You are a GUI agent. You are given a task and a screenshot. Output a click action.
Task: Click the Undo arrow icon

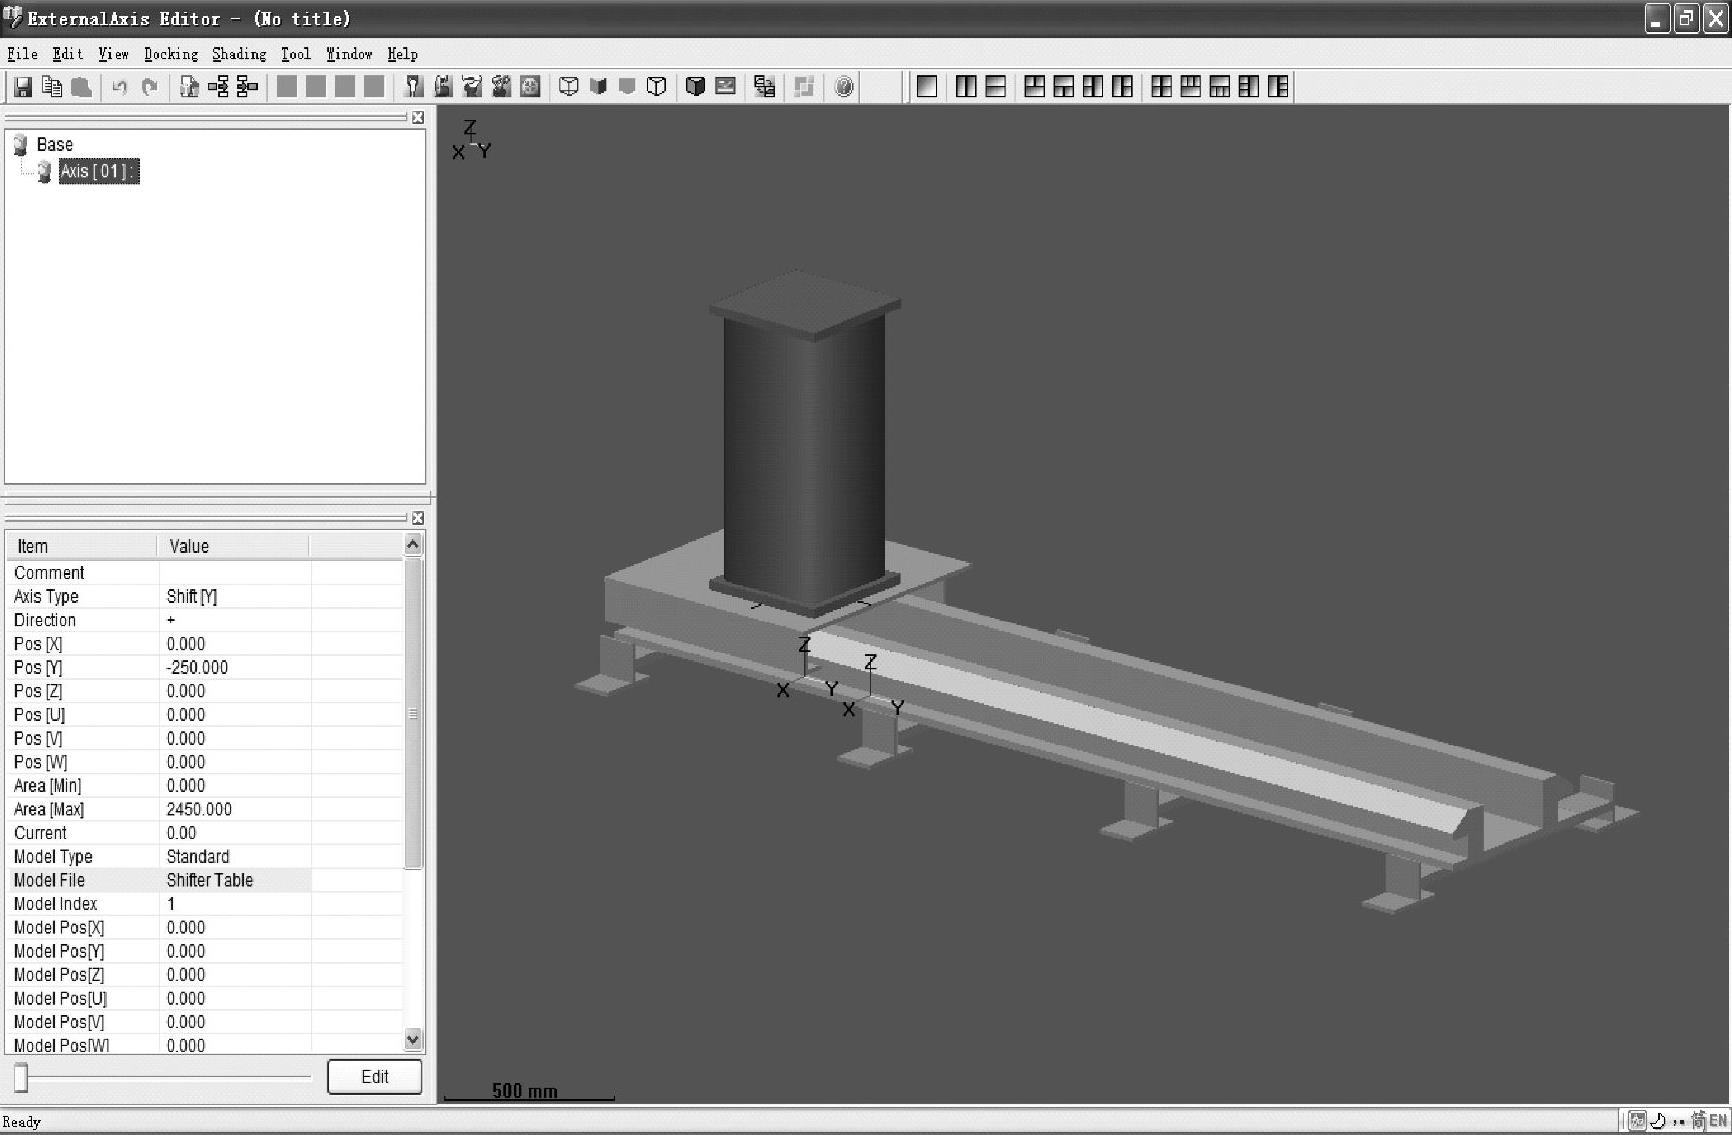(x=120, y=87)
